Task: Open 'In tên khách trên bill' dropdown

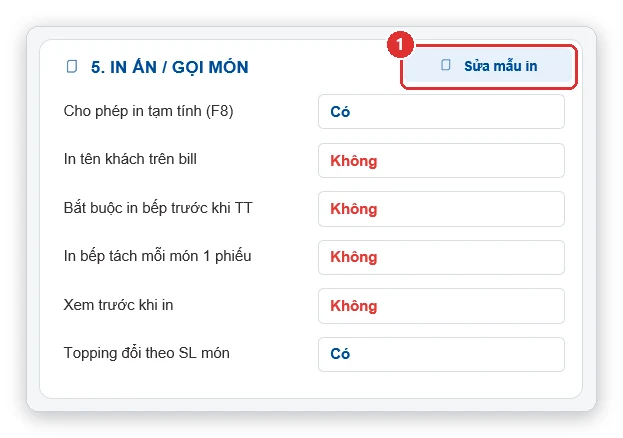Action: (441, 161)
